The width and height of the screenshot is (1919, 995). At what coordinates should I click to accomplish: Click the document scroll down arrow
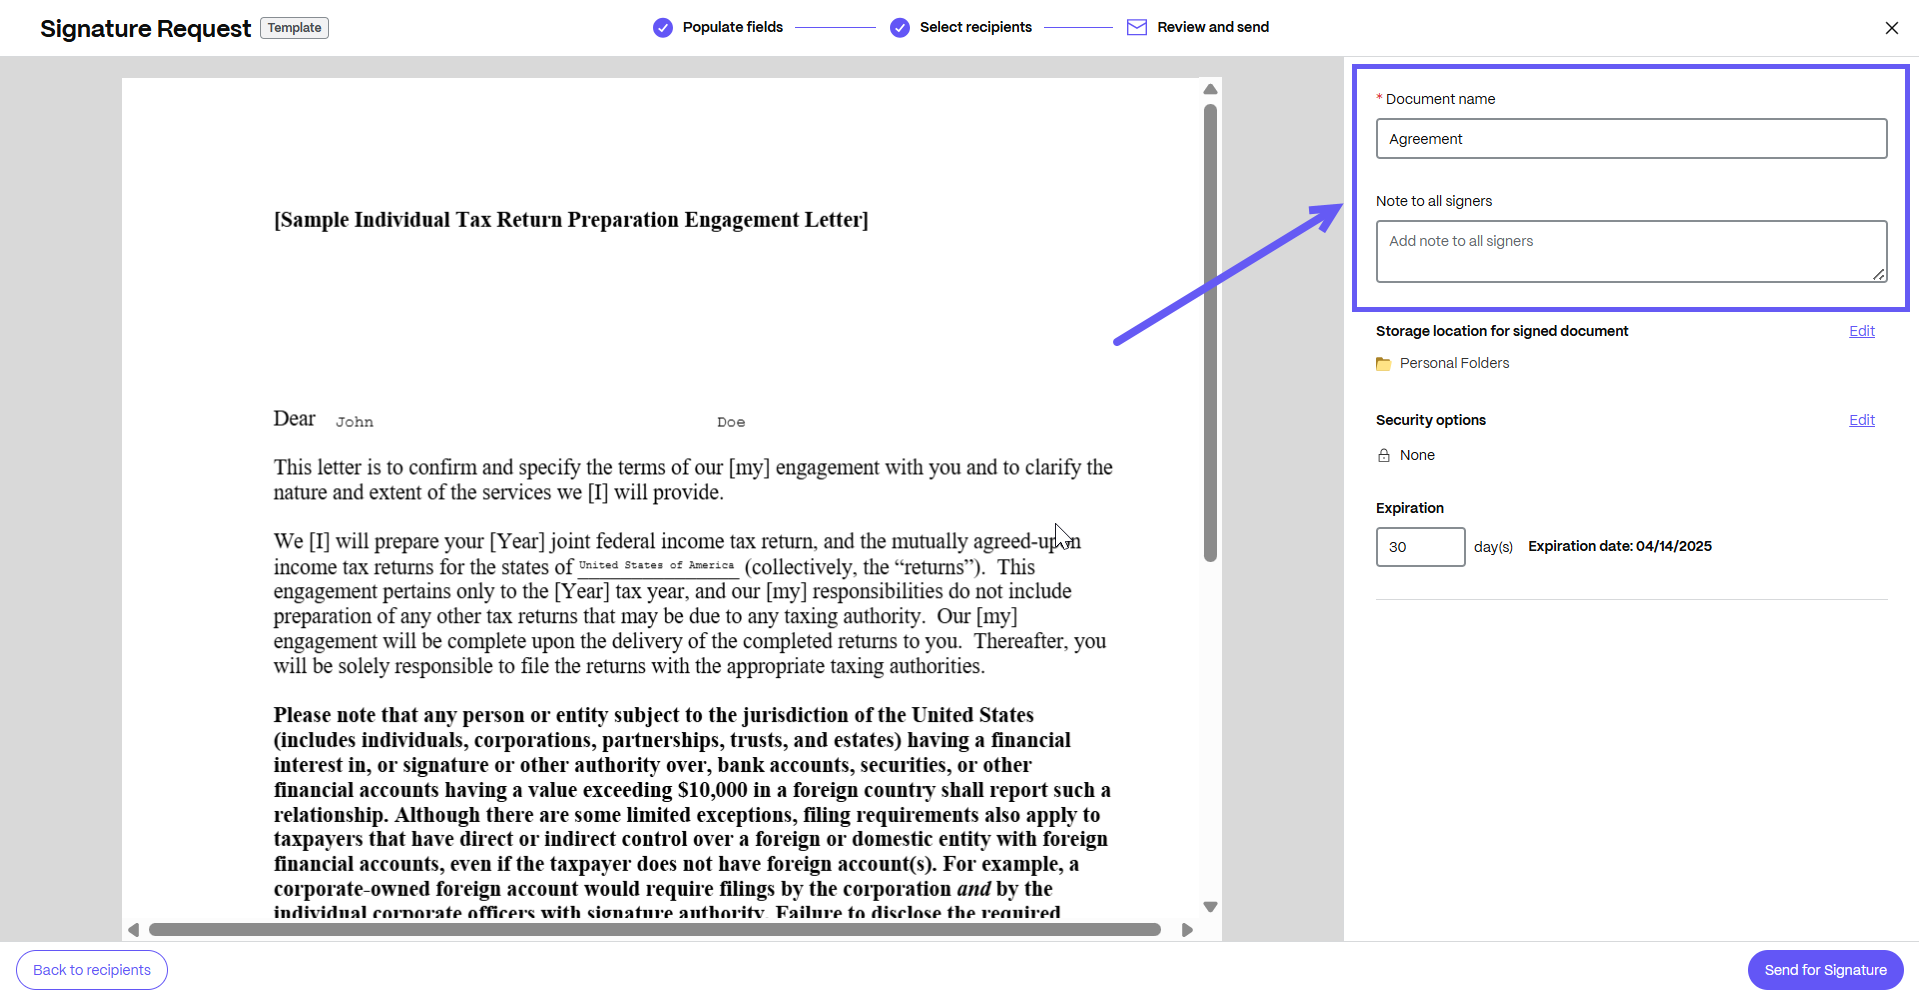[1210, 907]
